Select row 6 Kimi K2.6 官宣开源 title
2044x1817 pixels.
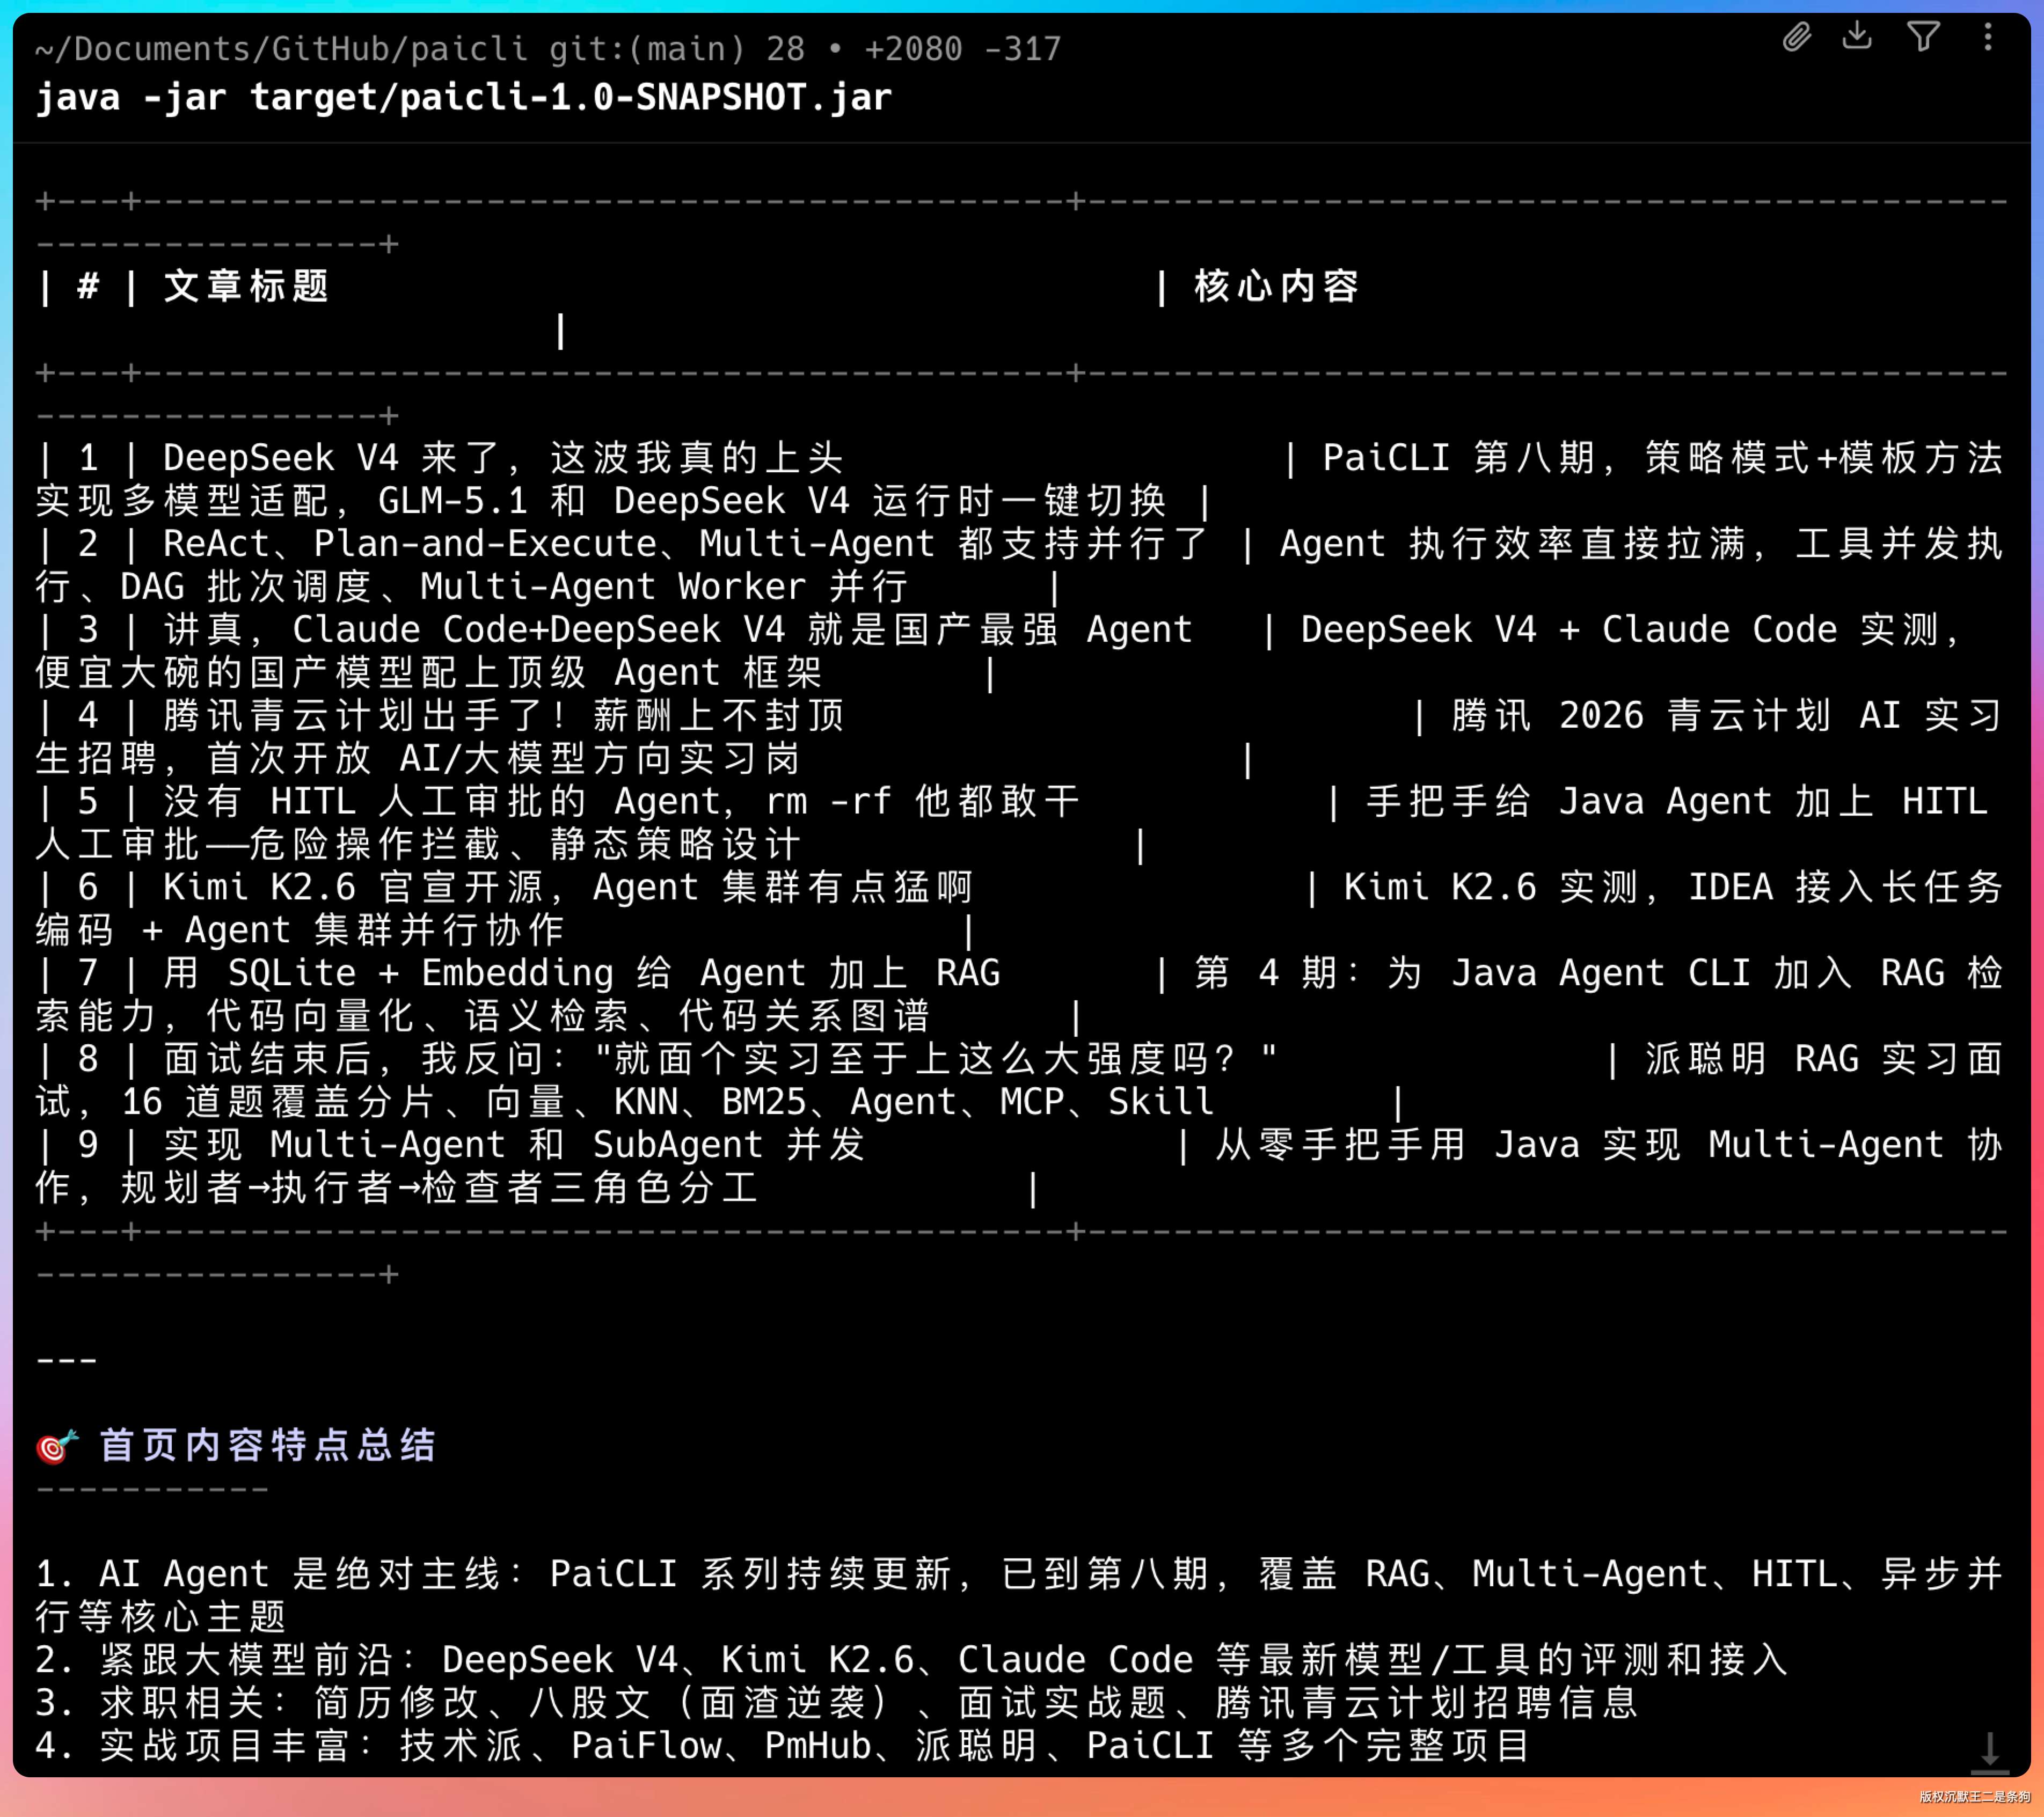[567, 887]
